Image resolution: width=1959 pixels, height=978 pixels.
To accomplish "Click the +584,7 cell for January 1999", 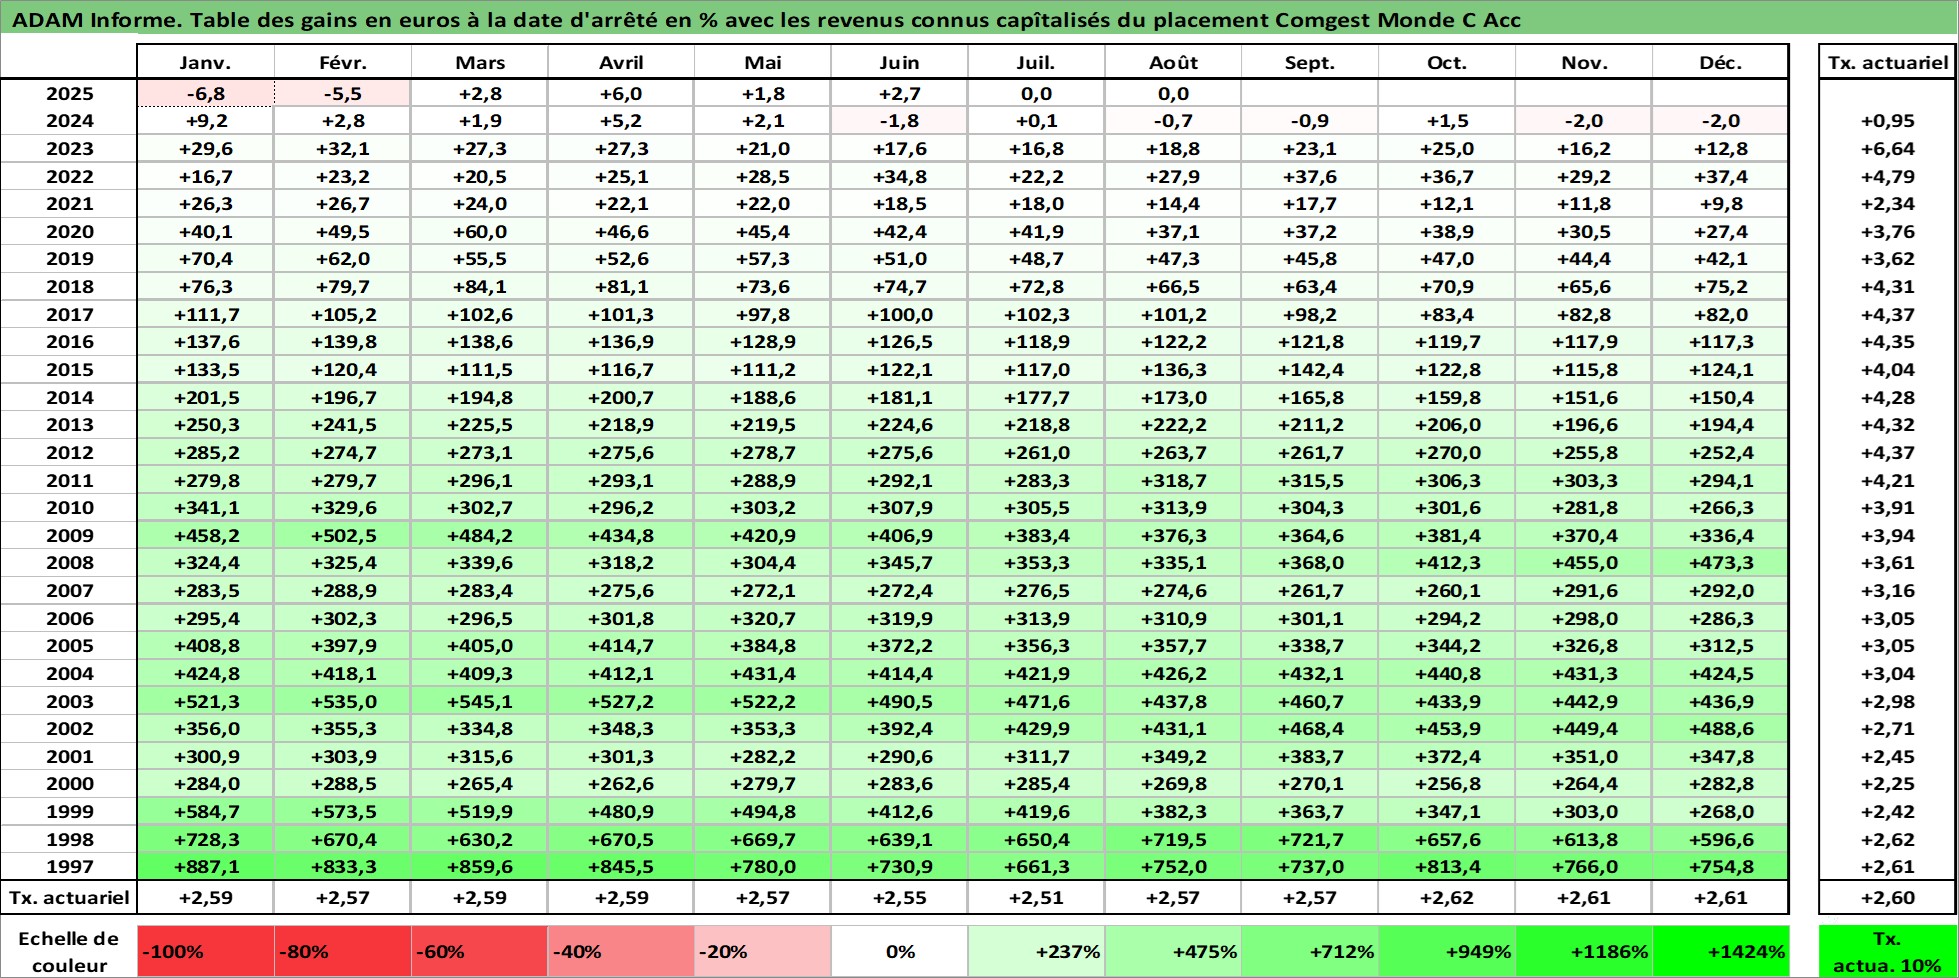I will pyautogui.click(x=206, y=812).
